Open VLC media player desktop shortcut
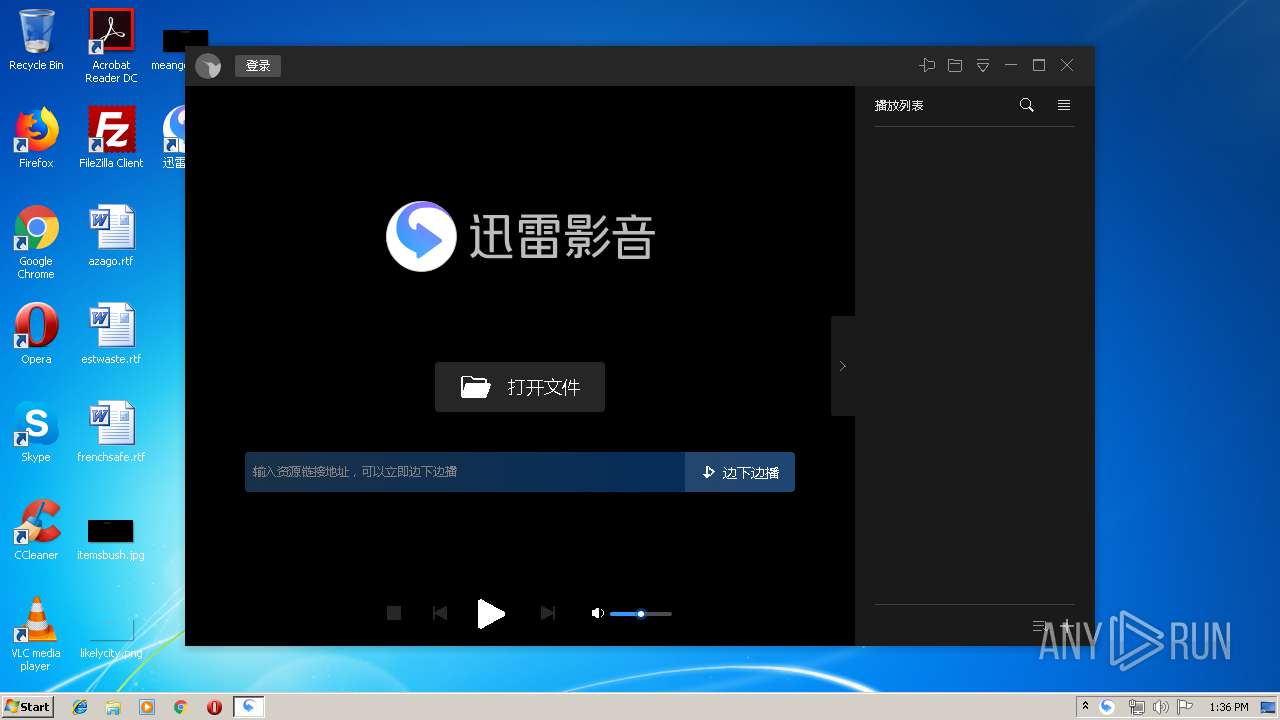The height and width of the screenshot is (720, 1280). pos(36,635)
